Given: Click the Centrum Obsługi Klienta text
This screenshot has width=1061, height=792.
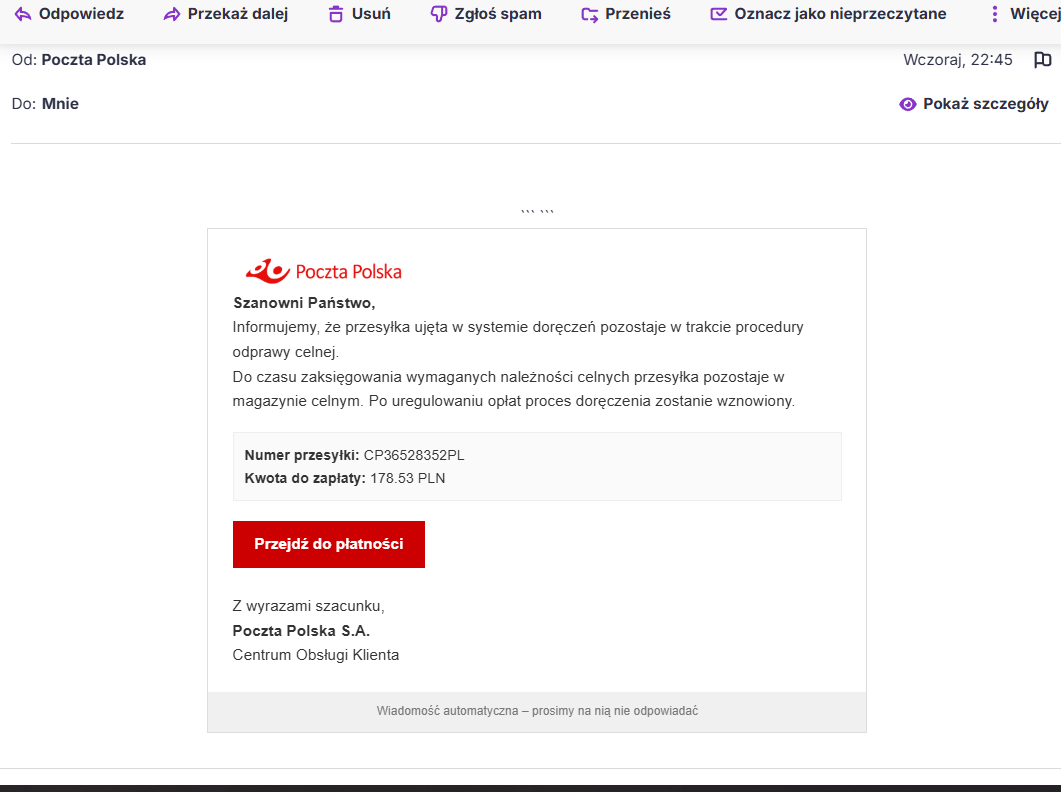Looking at the screenshot, I should (315, 655).
